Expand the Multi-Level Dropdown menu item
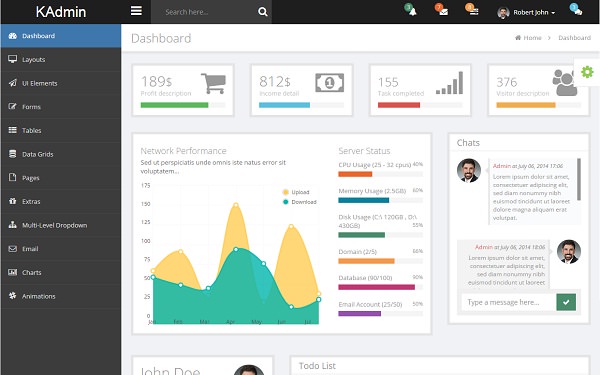The height and width of the screenshot is (375, 600). 61,225
